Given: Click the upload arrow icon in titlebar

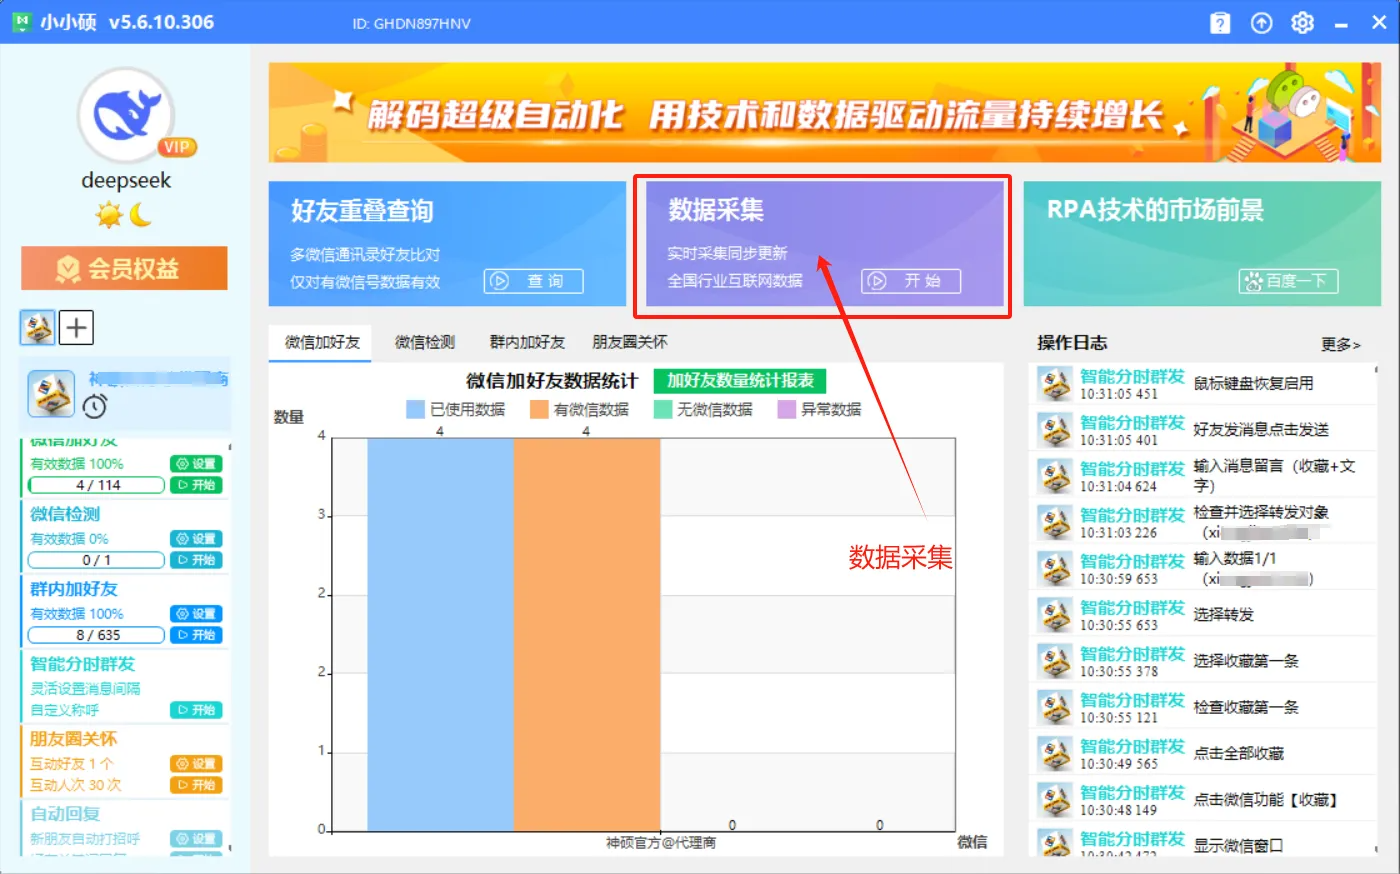Looking at the screenshot, I should point(1261,22).
